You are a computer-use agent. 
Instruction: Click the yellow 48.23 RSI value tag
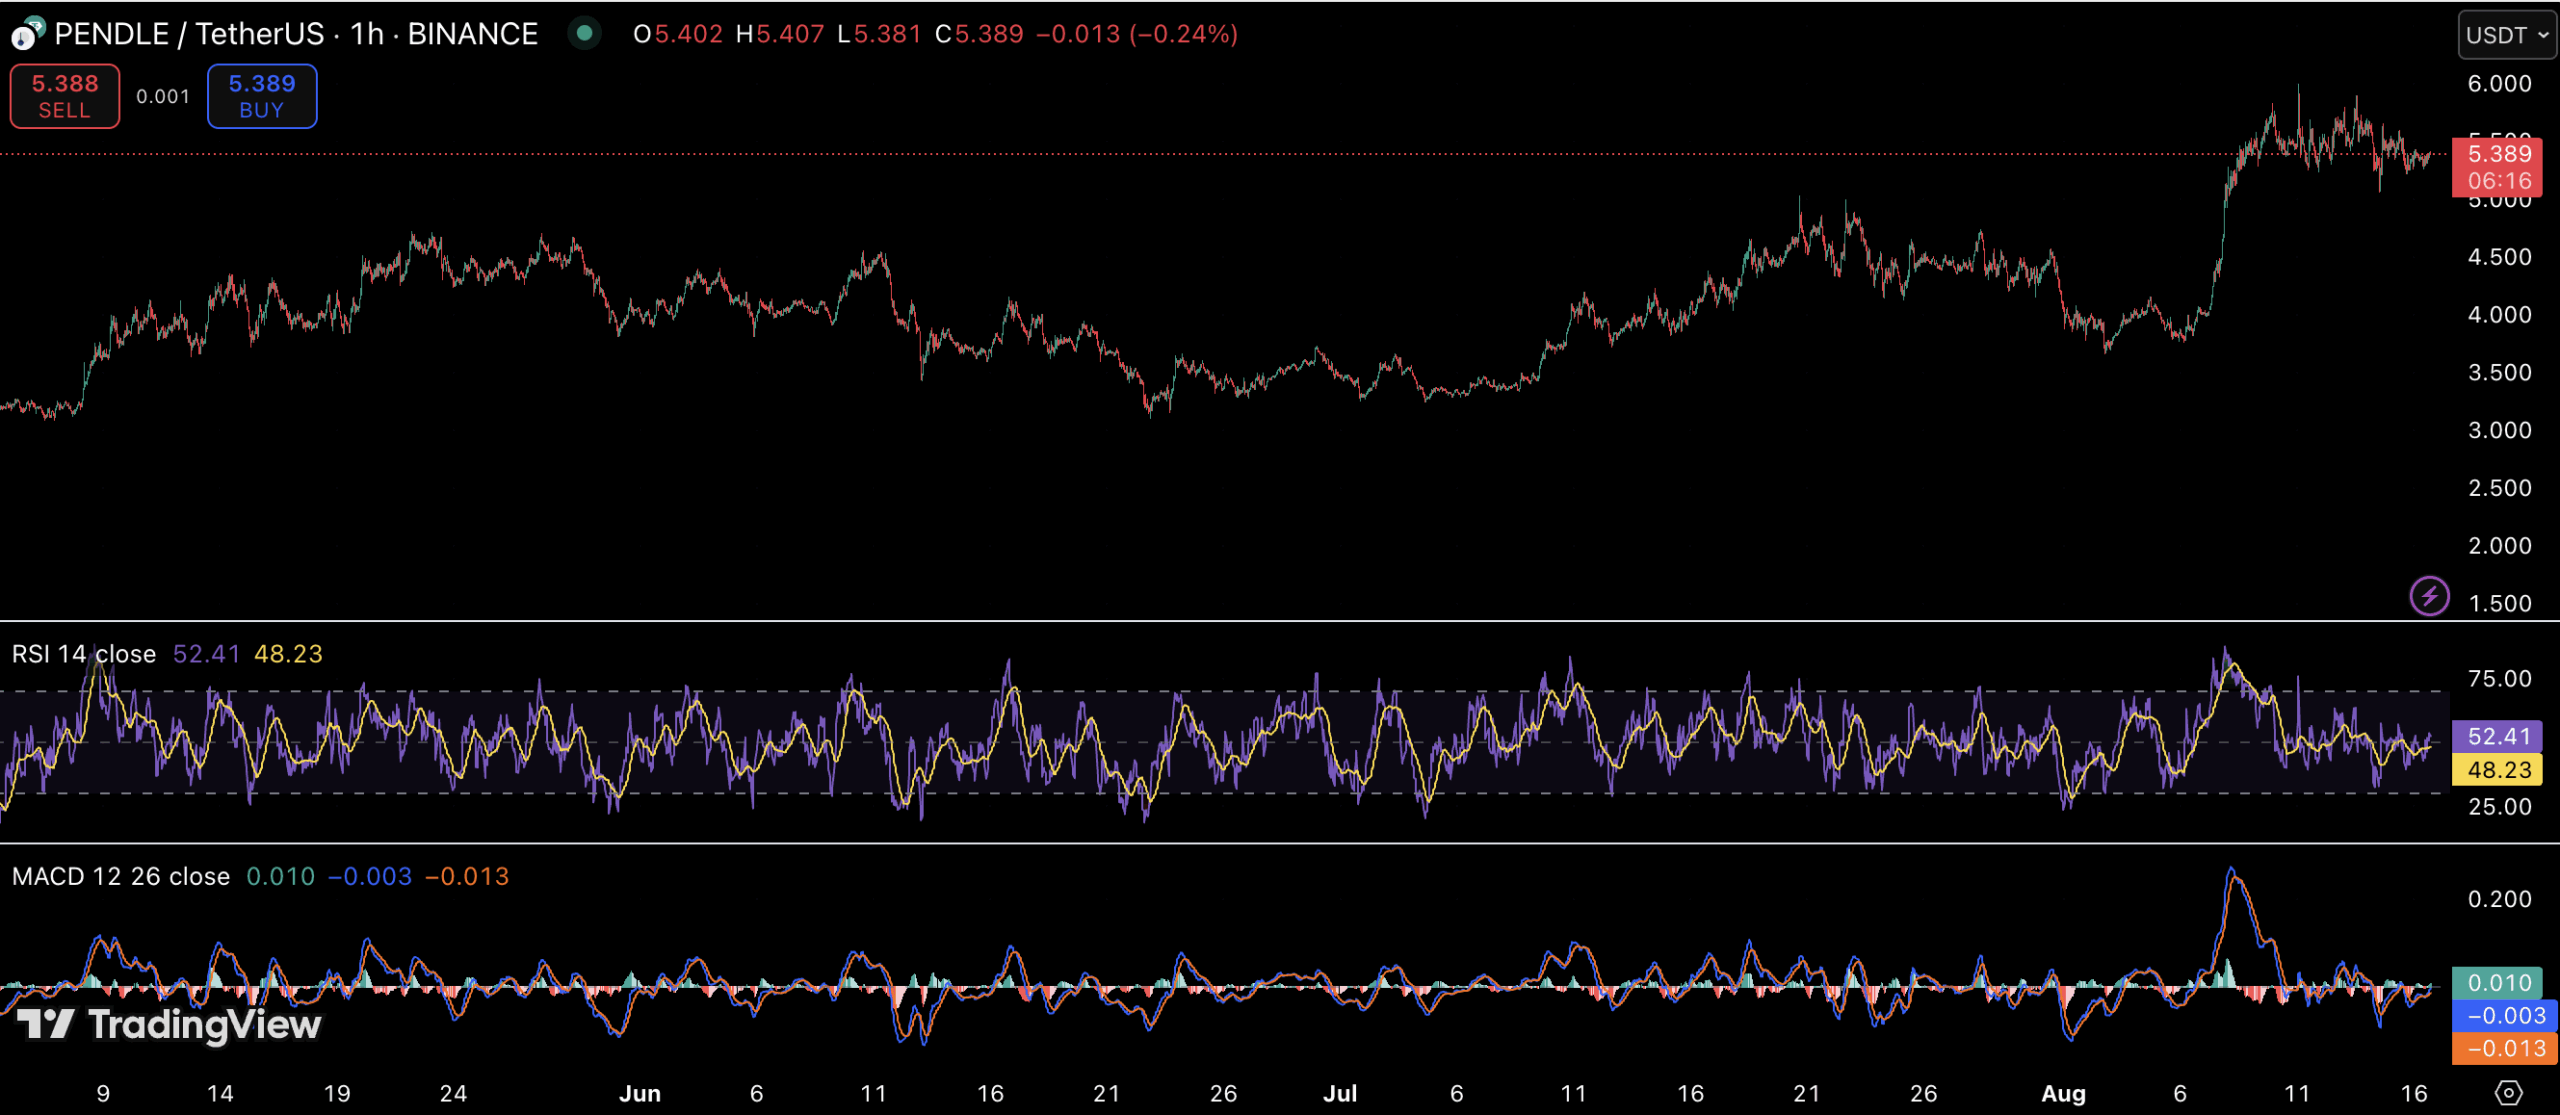[x=2499, y=770]
